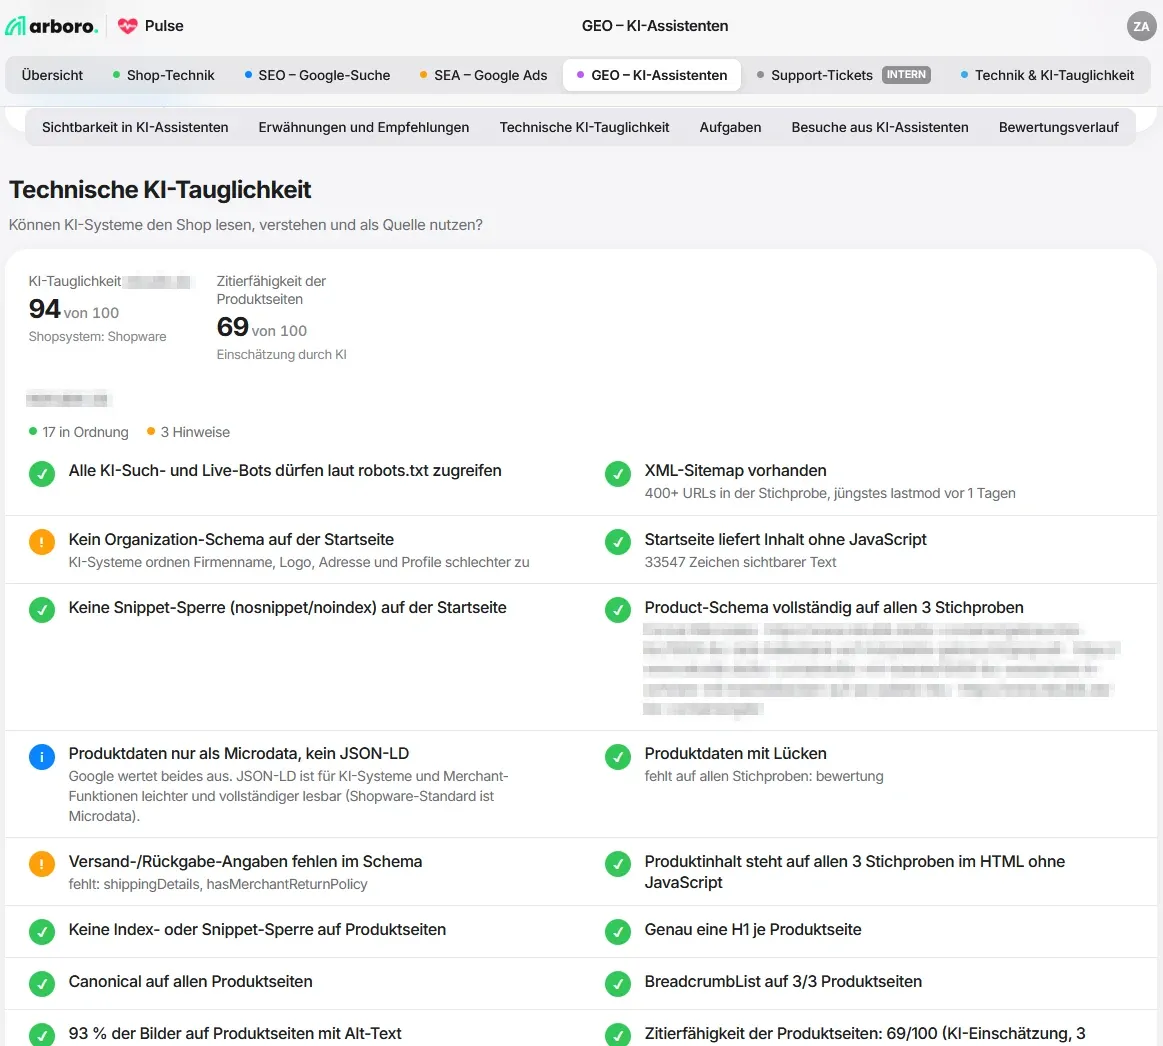The image size is (1163, 1046).
Task: Click 'Produktdaten mit Lücken' title
Action: (x=735, y=753)
